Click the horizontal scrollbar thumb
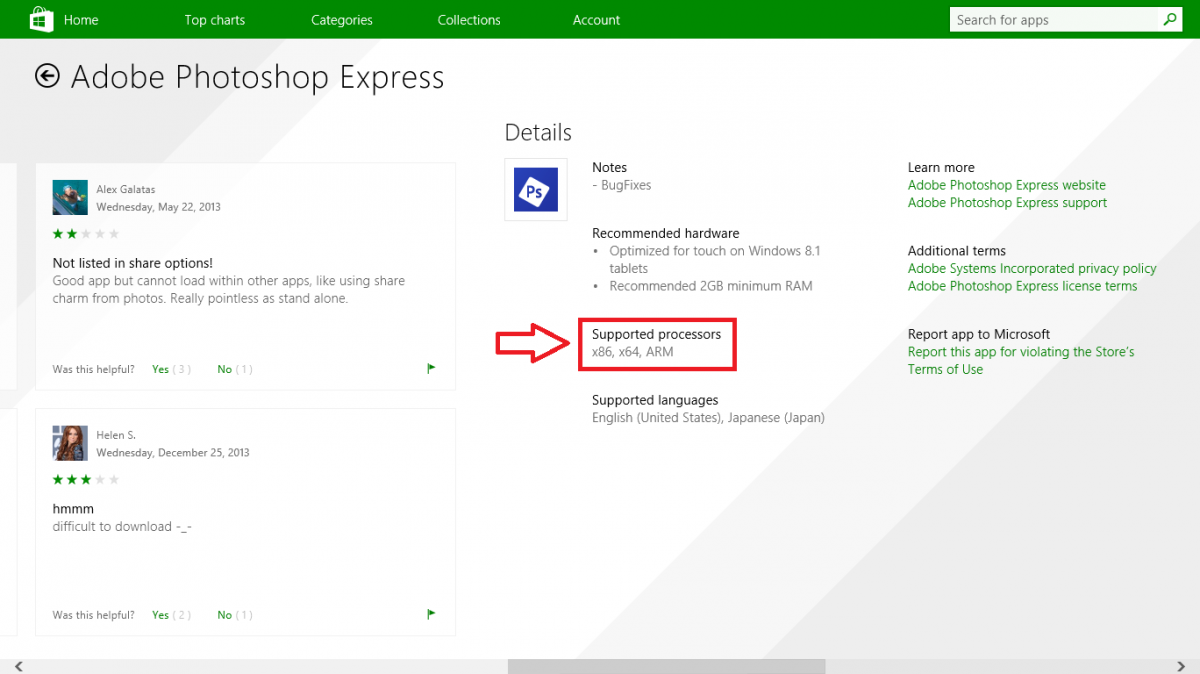 [x=667, y=666]
